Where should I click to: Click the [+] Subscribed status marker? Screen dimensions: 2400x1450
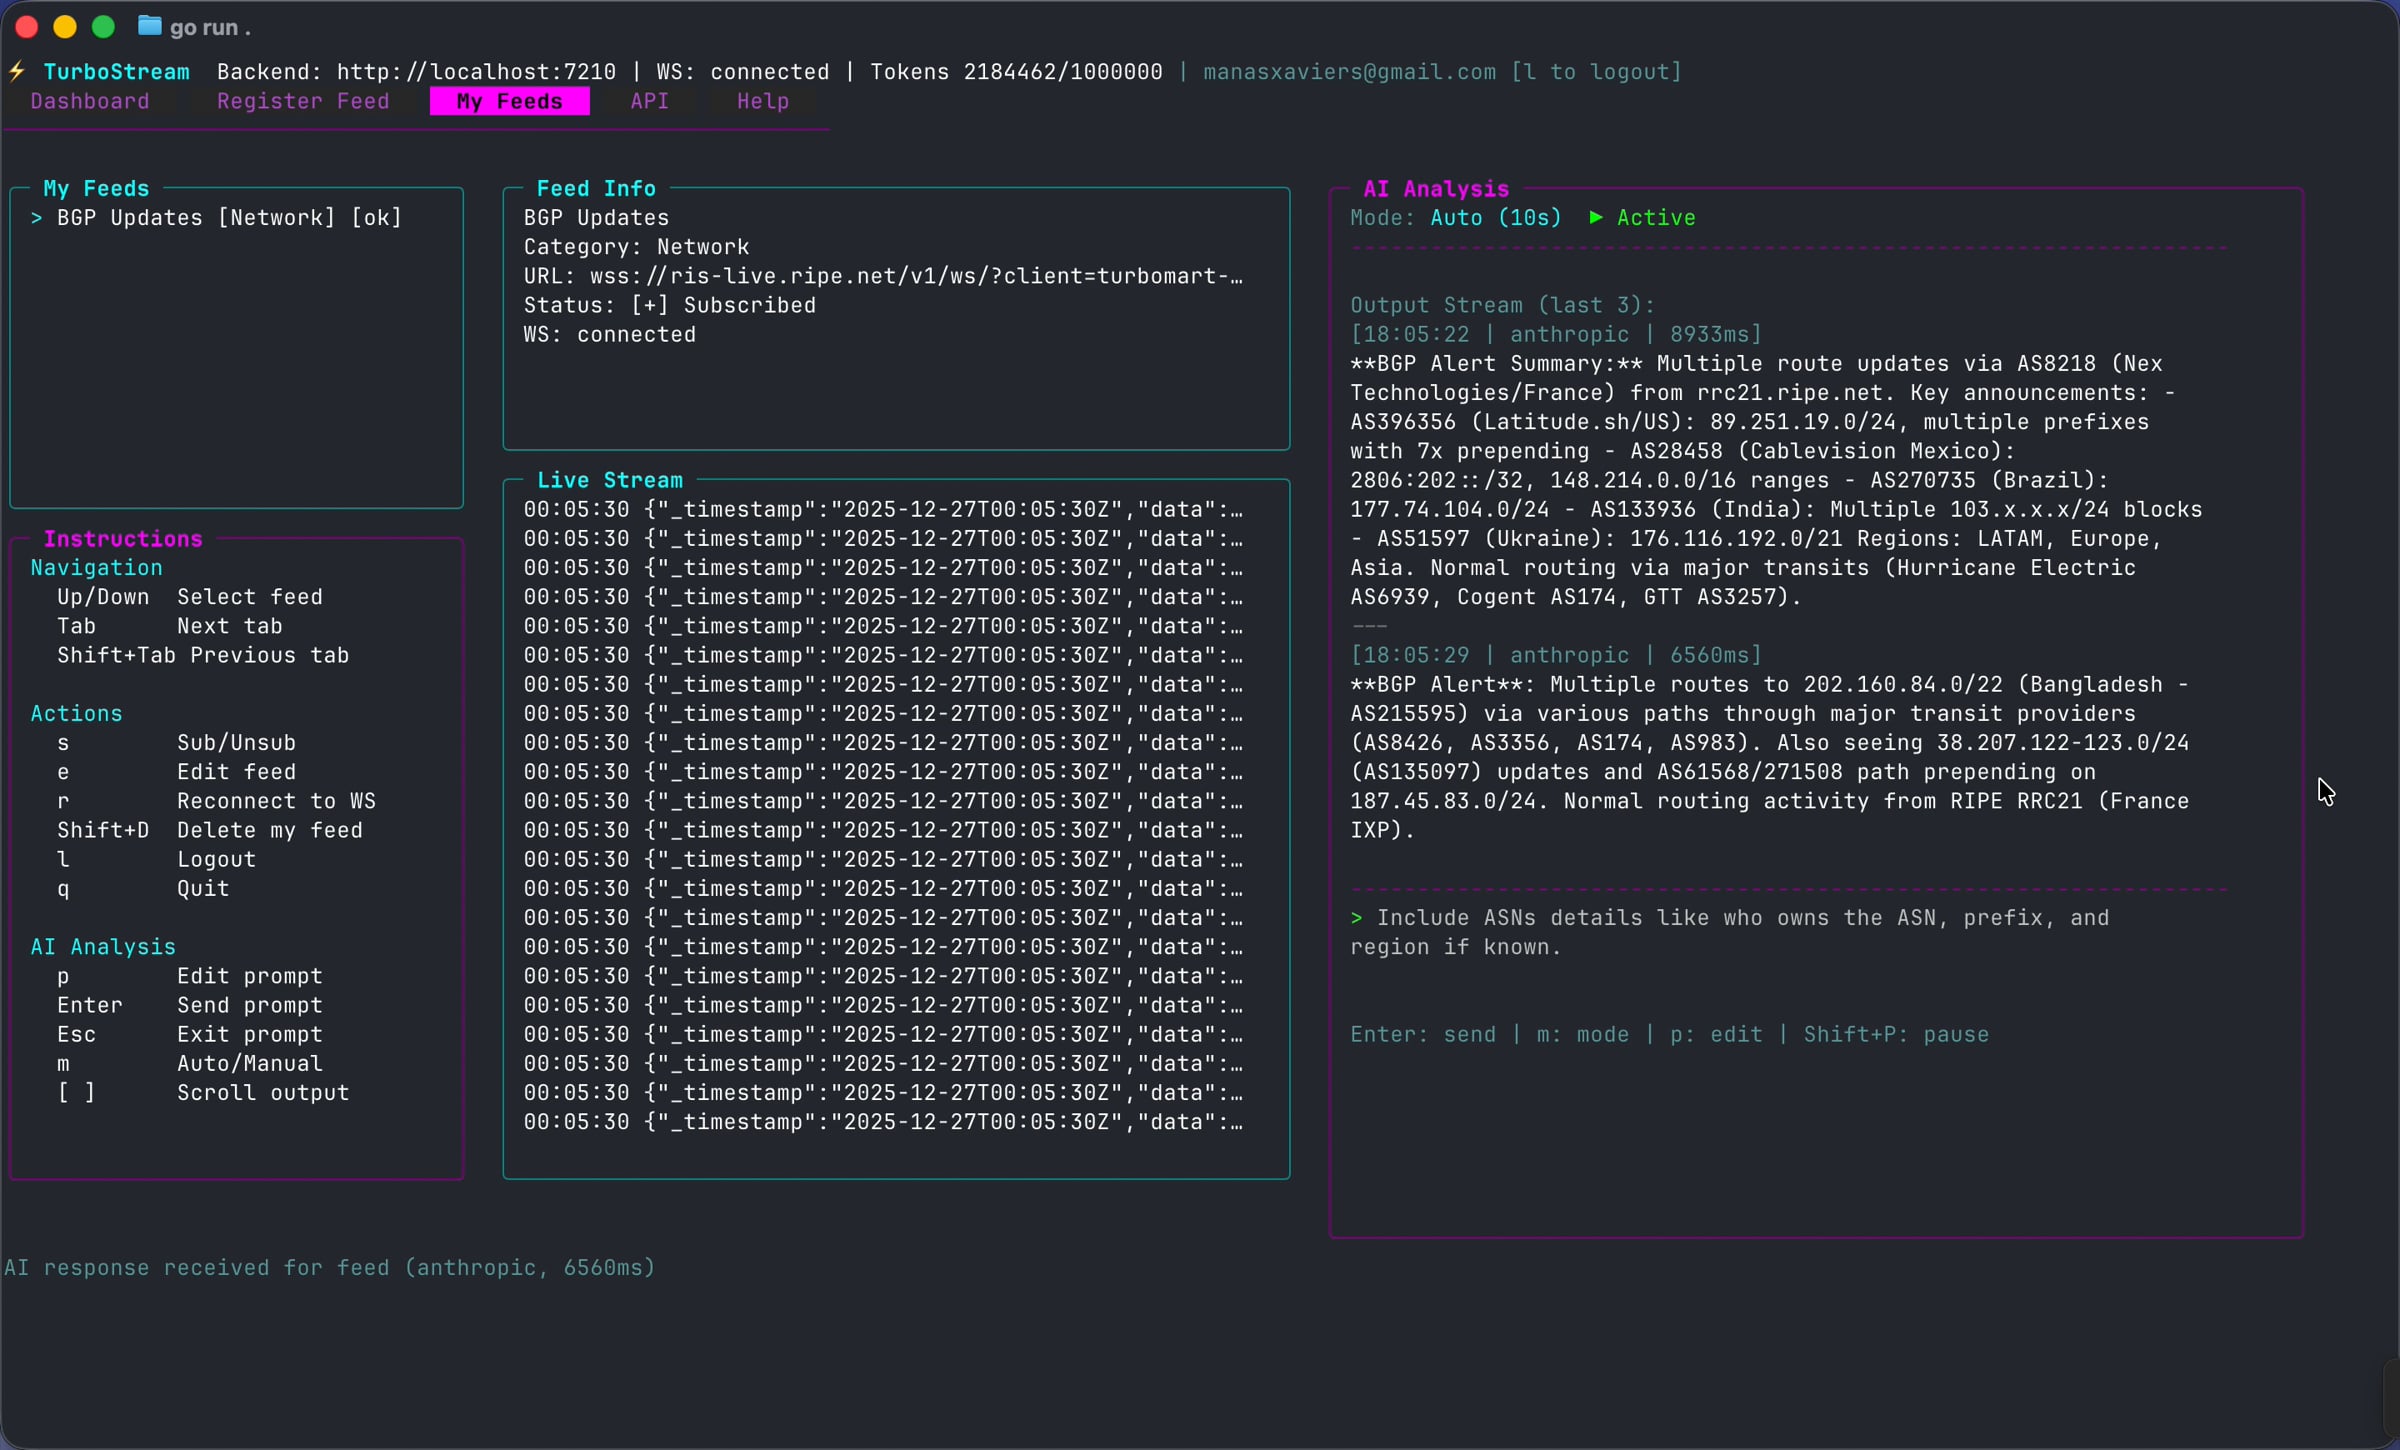[650, 306]
